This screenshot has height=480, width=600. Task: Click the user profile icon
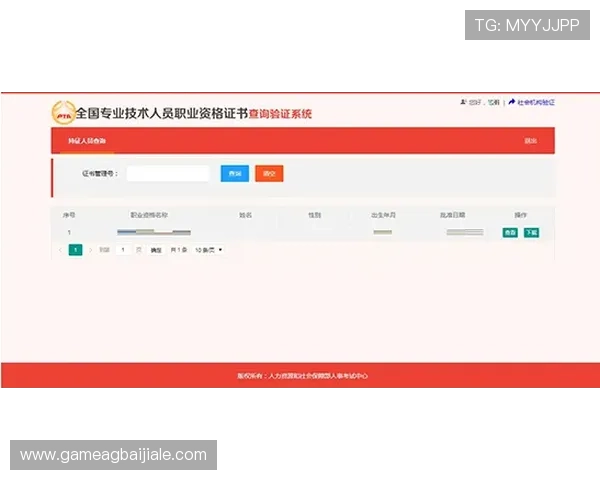463,102
